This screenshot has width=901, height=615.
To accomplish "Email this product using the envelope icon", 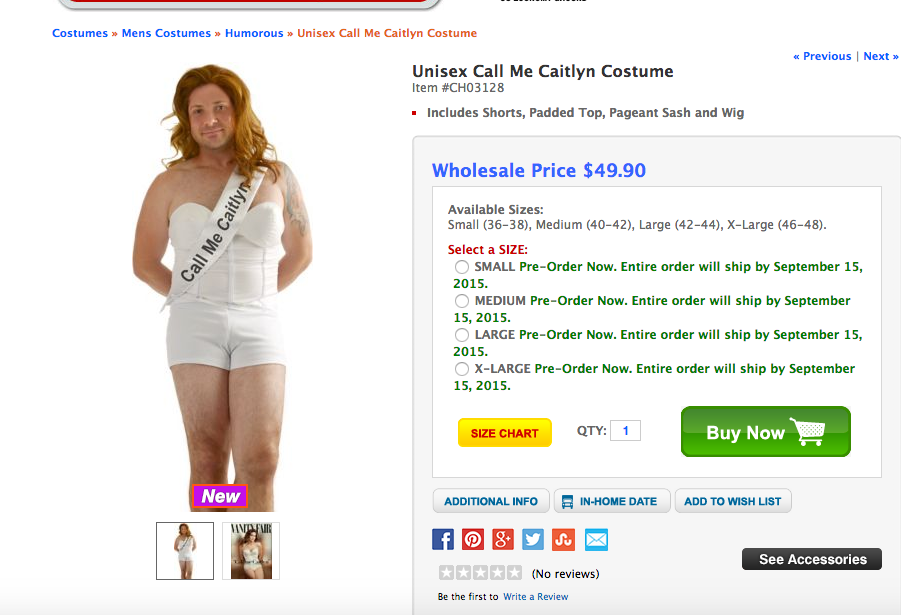I will pyautogui.click(x=596, y=540).
